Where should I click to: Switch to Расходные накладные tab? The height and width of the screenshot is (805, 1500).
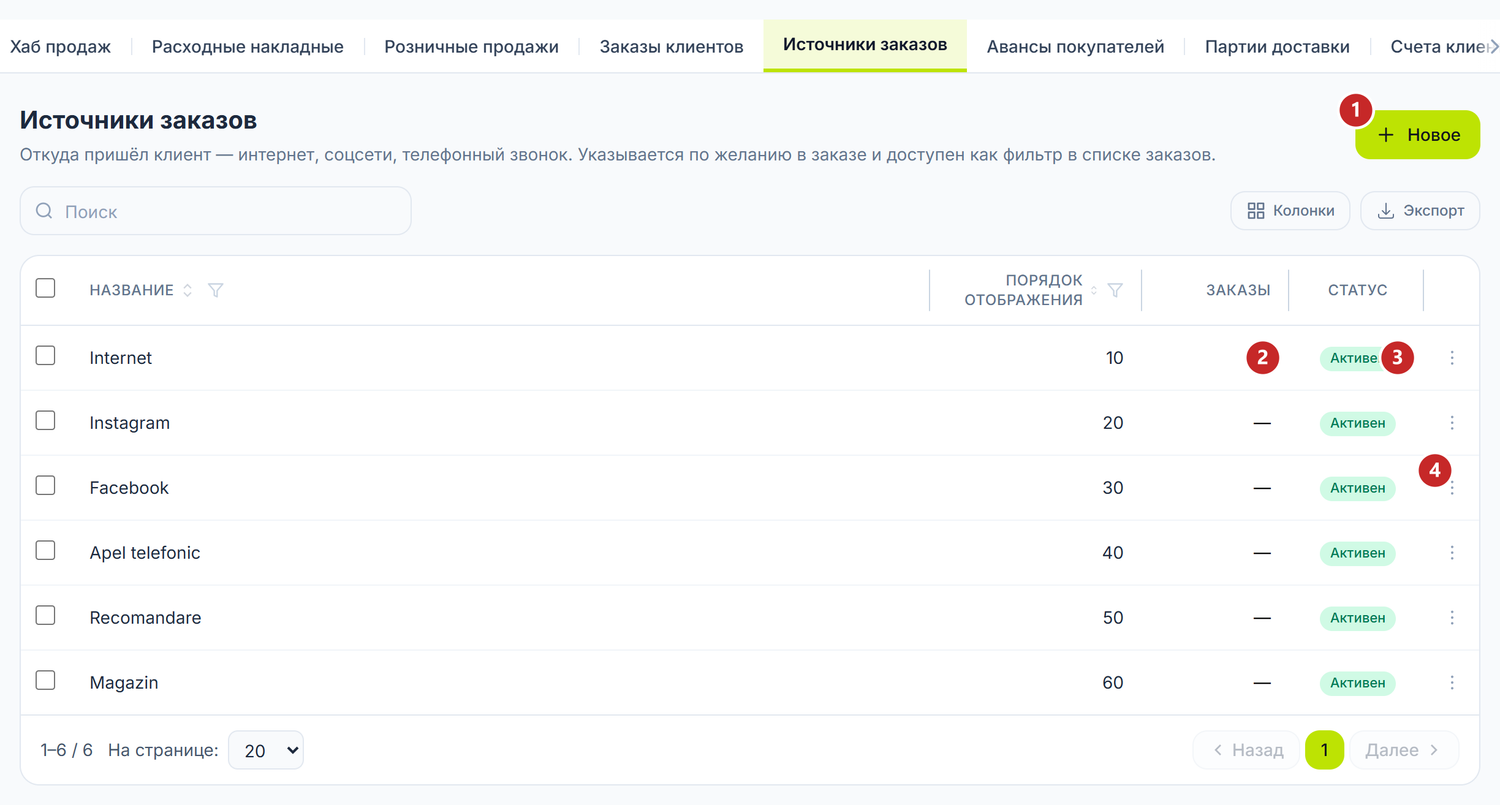point(247,47)
